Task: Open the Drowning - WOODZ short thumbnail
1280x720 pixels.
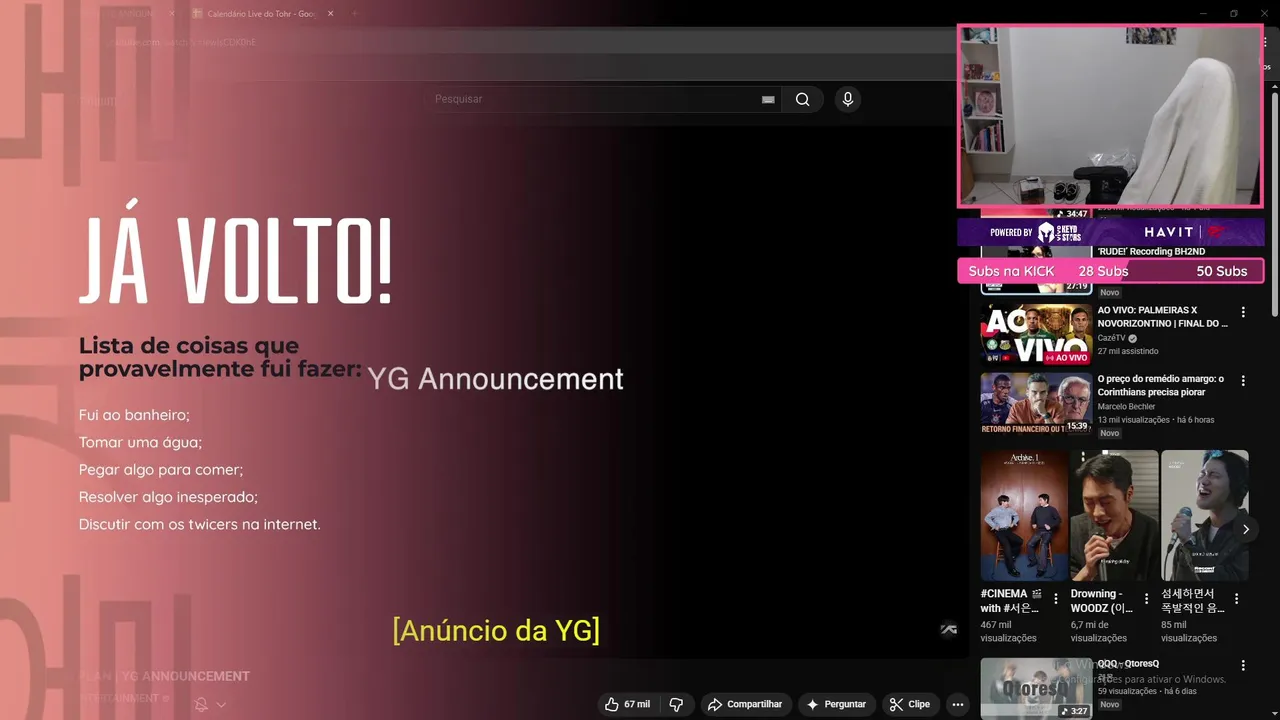Action: (x=1114, y=515)
